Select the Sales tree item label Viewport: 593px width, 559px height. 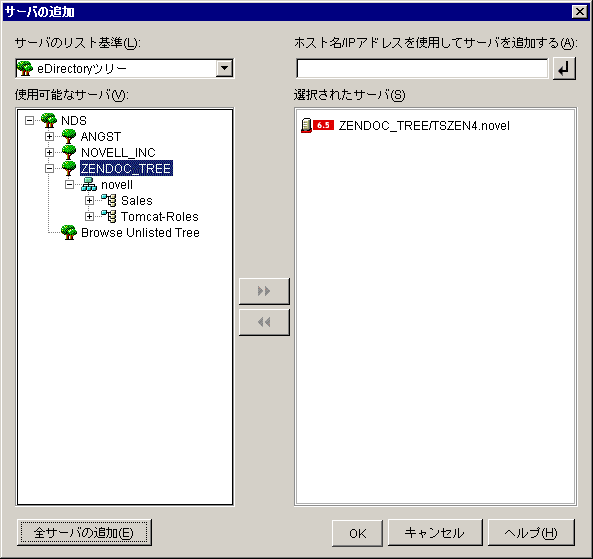pyautogui.click(x=137, y=200)
